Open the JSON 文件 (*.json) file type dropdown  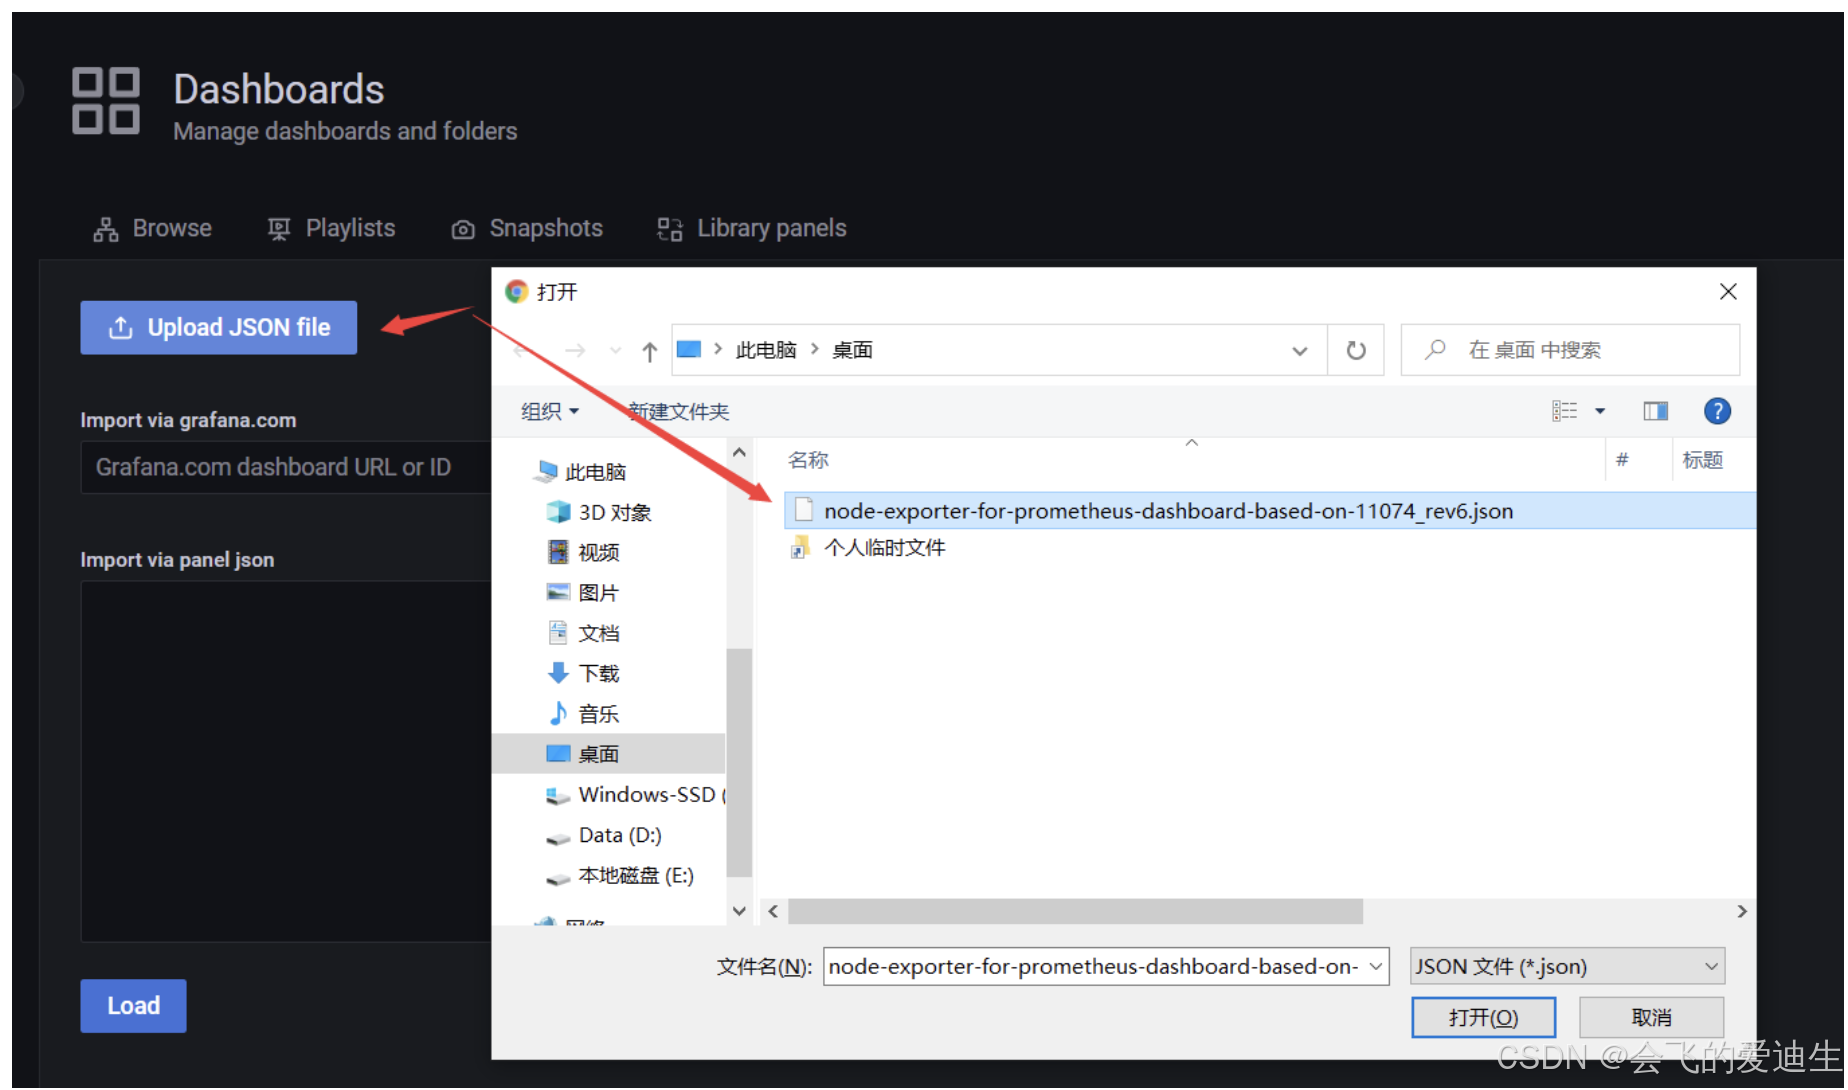(1567, 966)
